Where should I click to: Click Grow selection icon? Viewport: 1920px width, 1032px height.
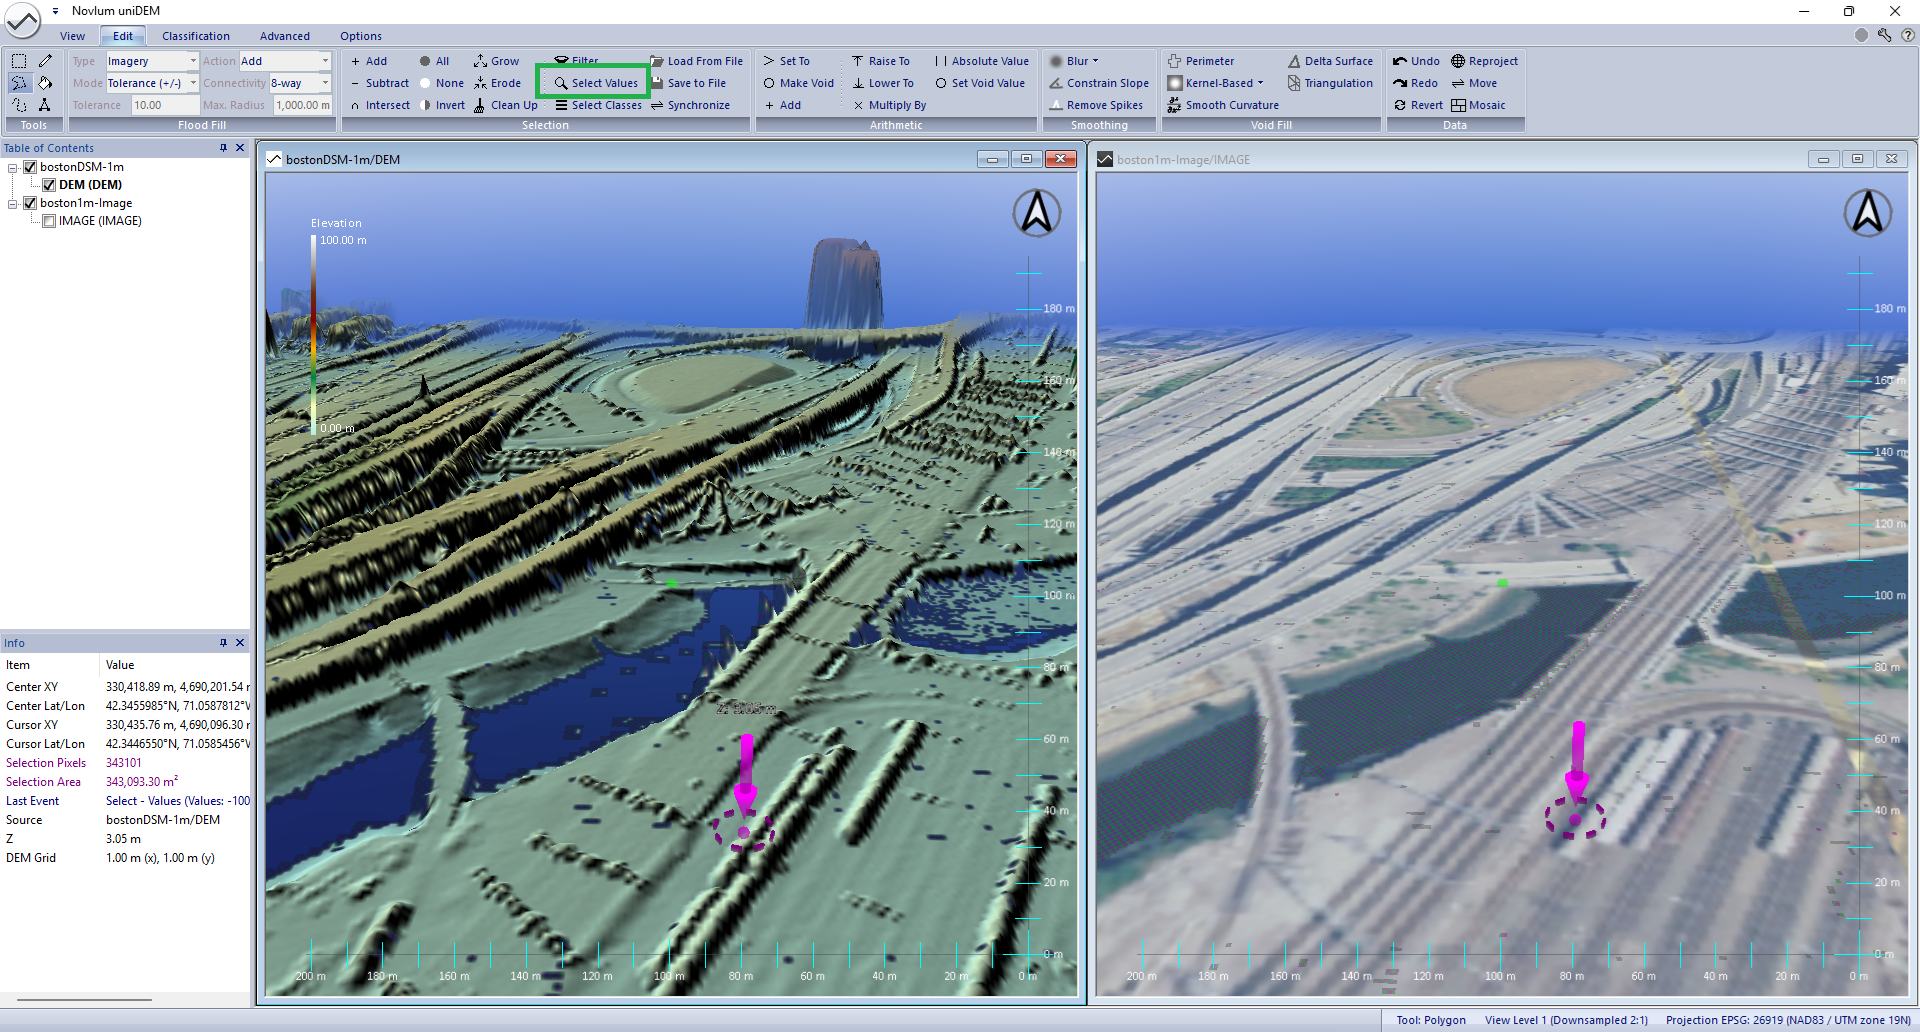click(x=480, y=61)
